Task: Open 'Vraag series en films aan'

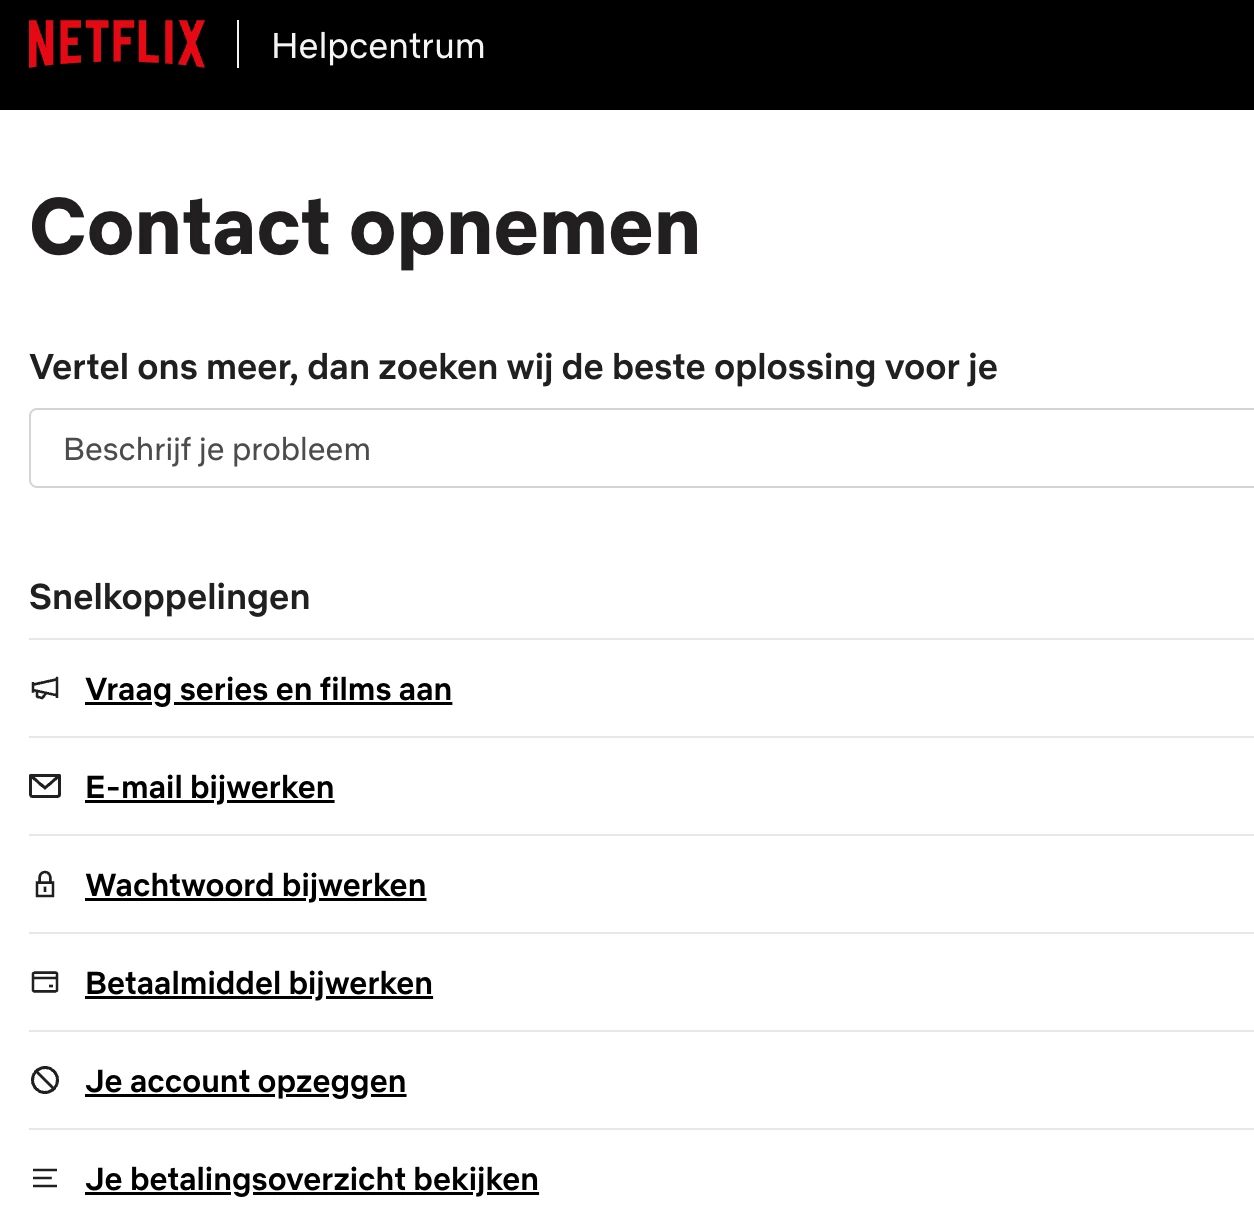Action: 268,689
